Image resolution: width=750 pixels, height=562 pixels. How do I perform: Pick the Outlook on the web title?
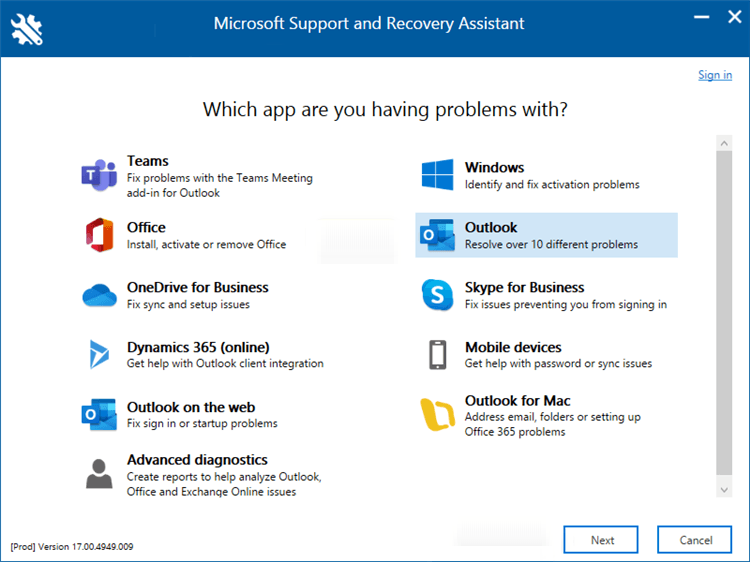(191, 407)
